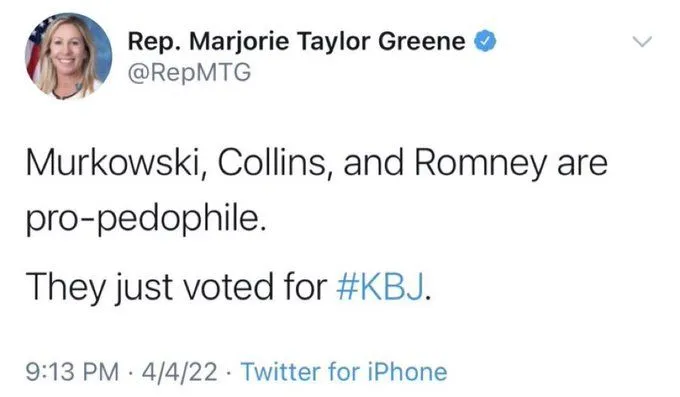680x397 pixels.
Task: Open the tweet options chevron menu
Action: click(x=642, y=42)
